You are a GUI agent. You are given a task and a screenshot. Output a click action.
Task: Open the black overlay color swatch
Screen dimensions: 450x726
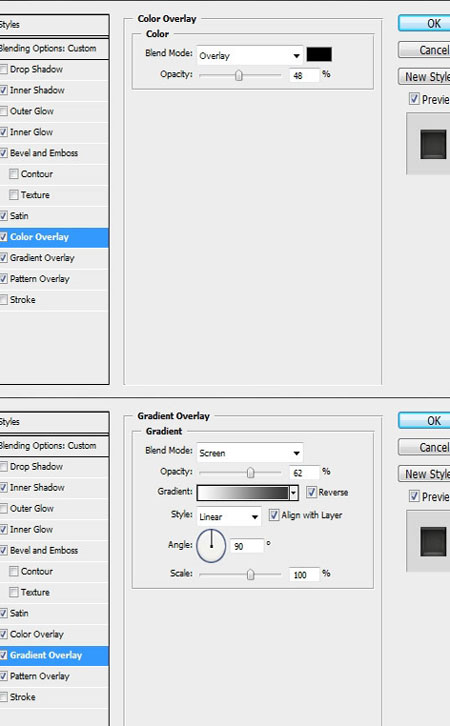point(319,54)
